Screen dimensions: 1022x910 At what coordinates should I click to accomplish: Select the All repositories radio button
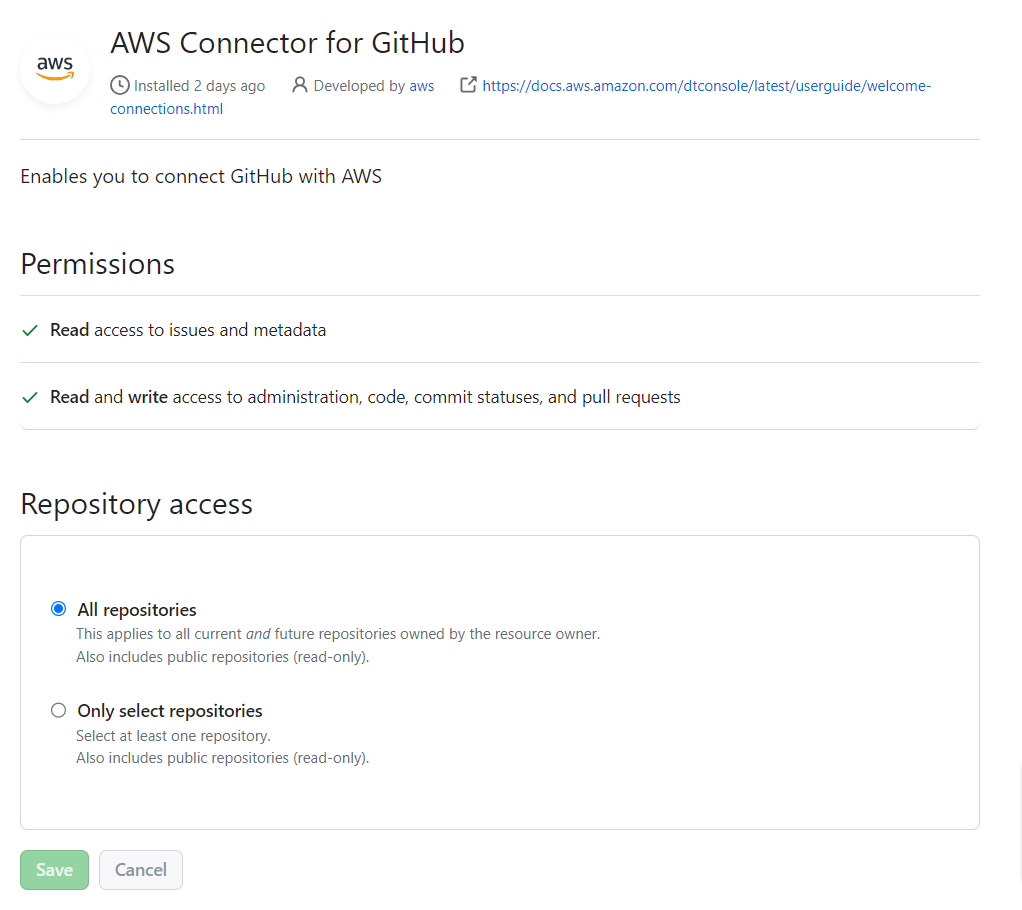pyautogui.click(x=59, y=609)
